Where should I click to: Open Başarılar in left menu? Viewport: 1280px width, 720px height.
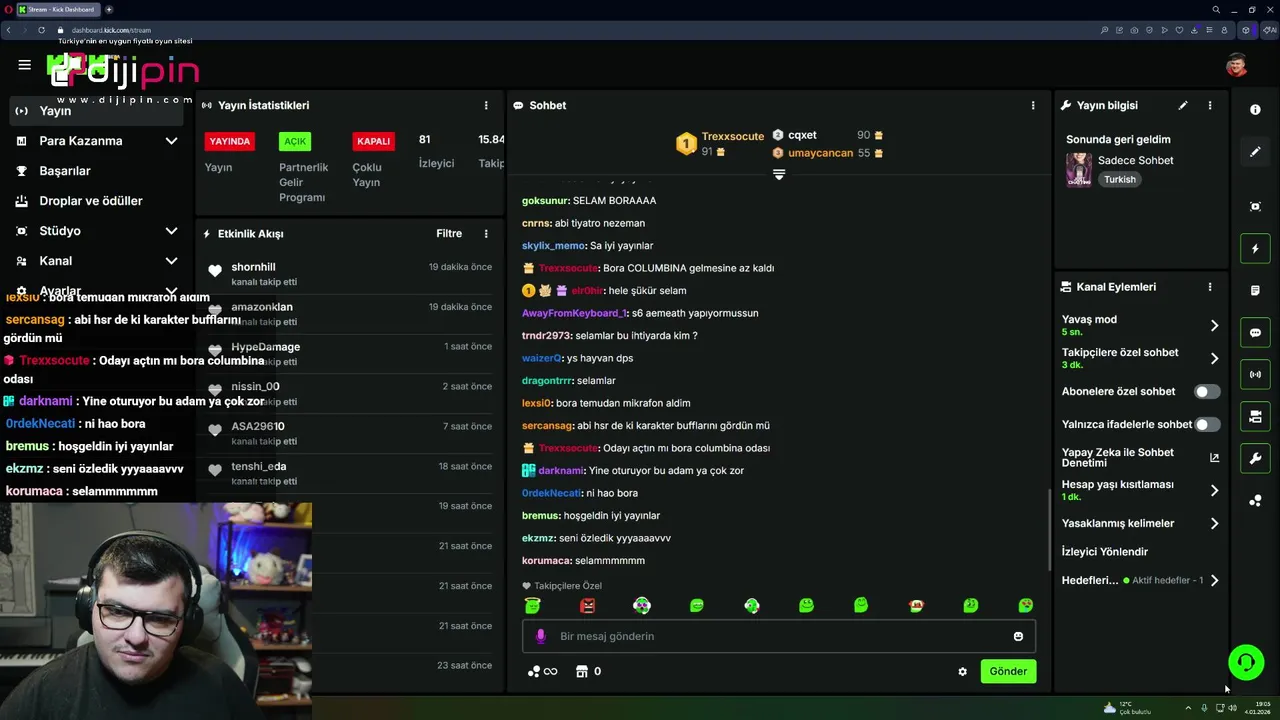(x=65, y=171)
